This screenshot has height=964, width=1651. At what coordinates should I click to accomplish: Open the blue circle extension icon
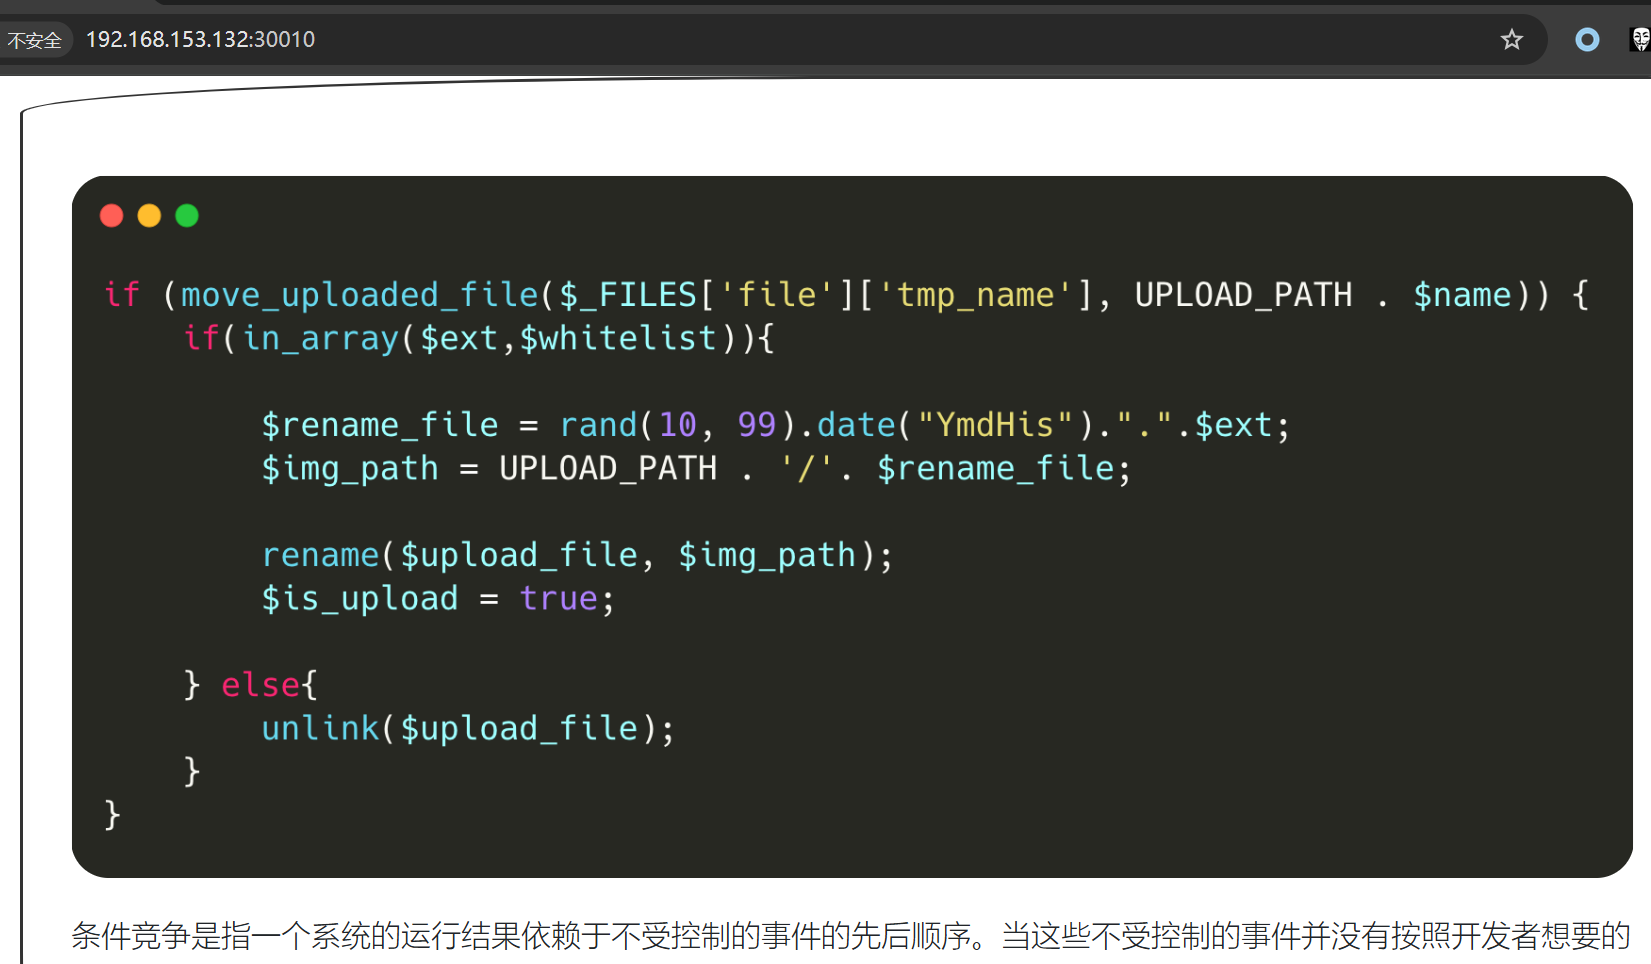pyautogui.click(x=1587, y=39)
